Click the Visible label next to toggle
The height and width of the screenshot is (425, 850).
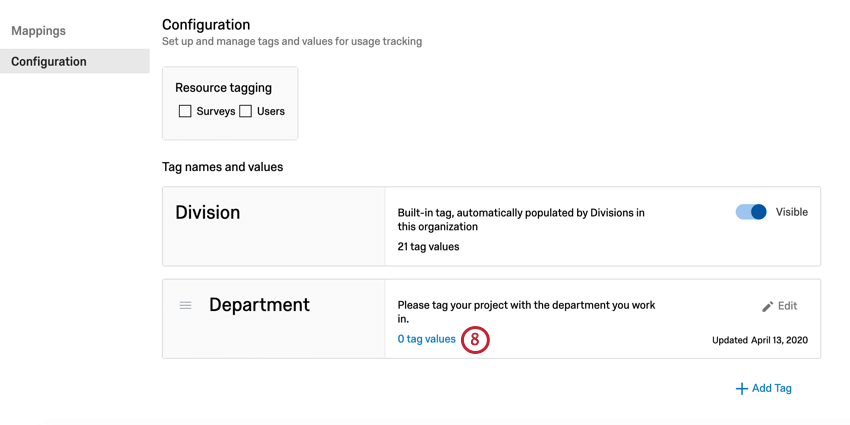pyautogui.click(x=791, y=212)
